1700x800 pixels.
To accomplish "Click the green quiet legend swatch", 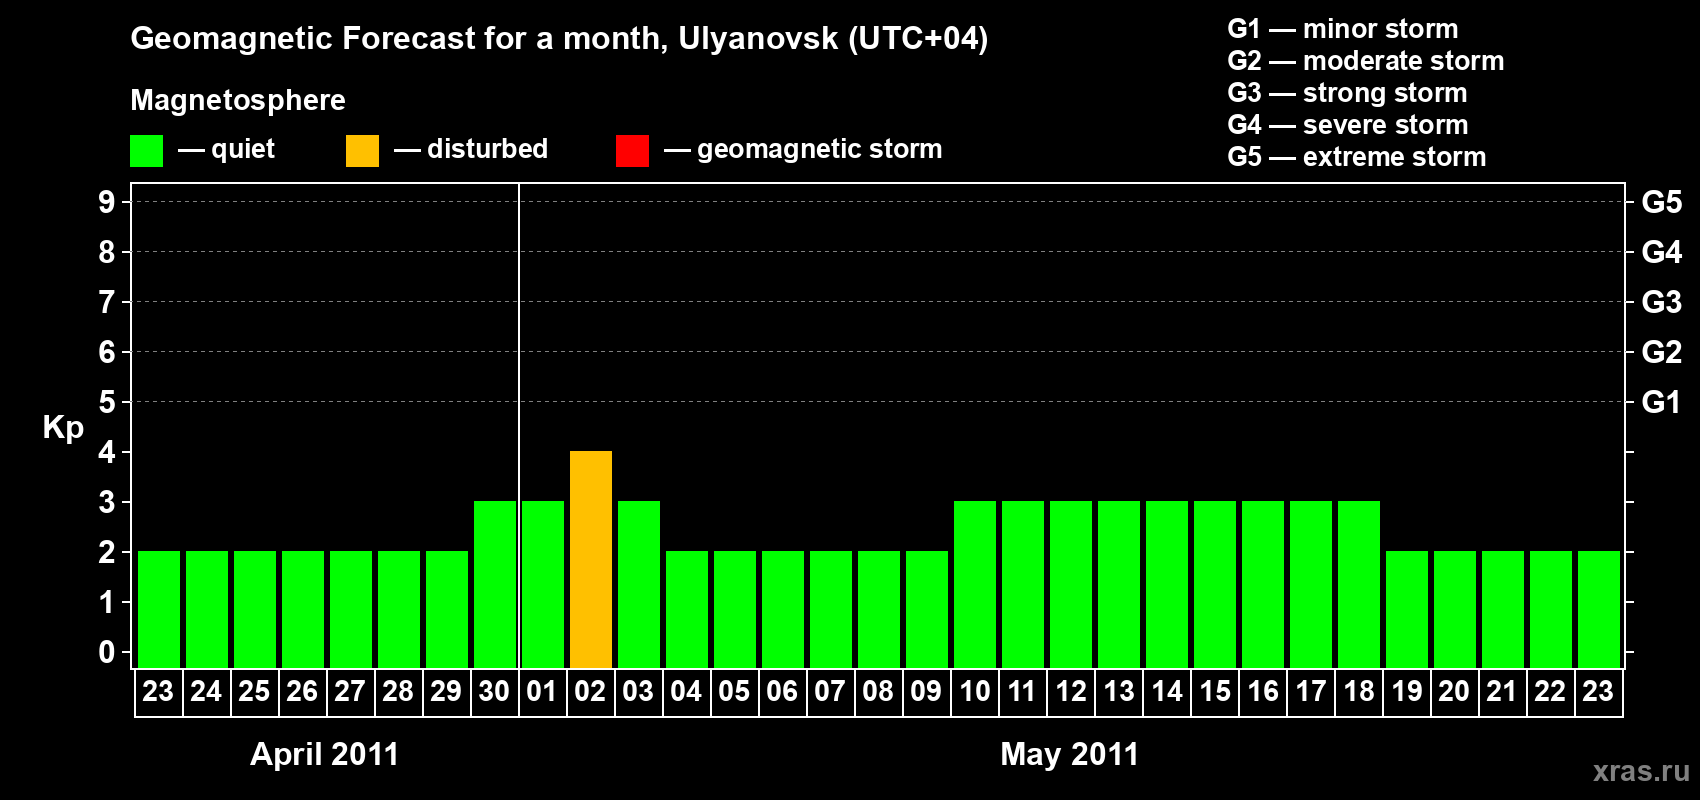I will tap(146, 150).
